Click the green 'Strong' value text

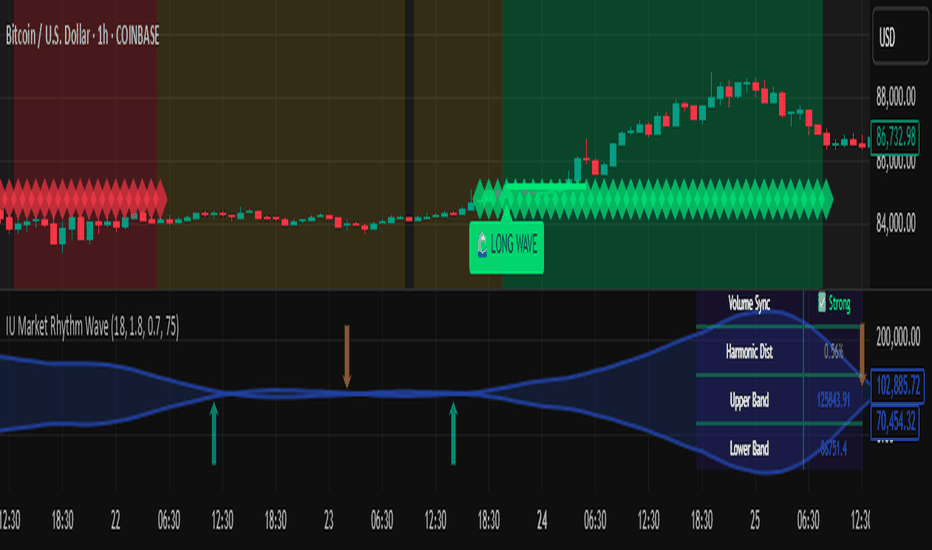click(x=839, y=304)
